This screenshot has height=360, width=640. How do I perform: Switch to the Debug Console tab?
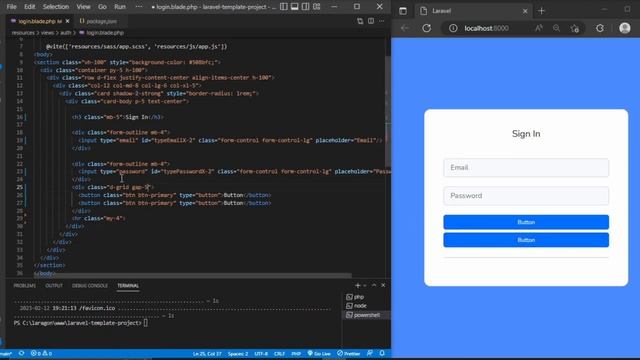coord(90,286)
